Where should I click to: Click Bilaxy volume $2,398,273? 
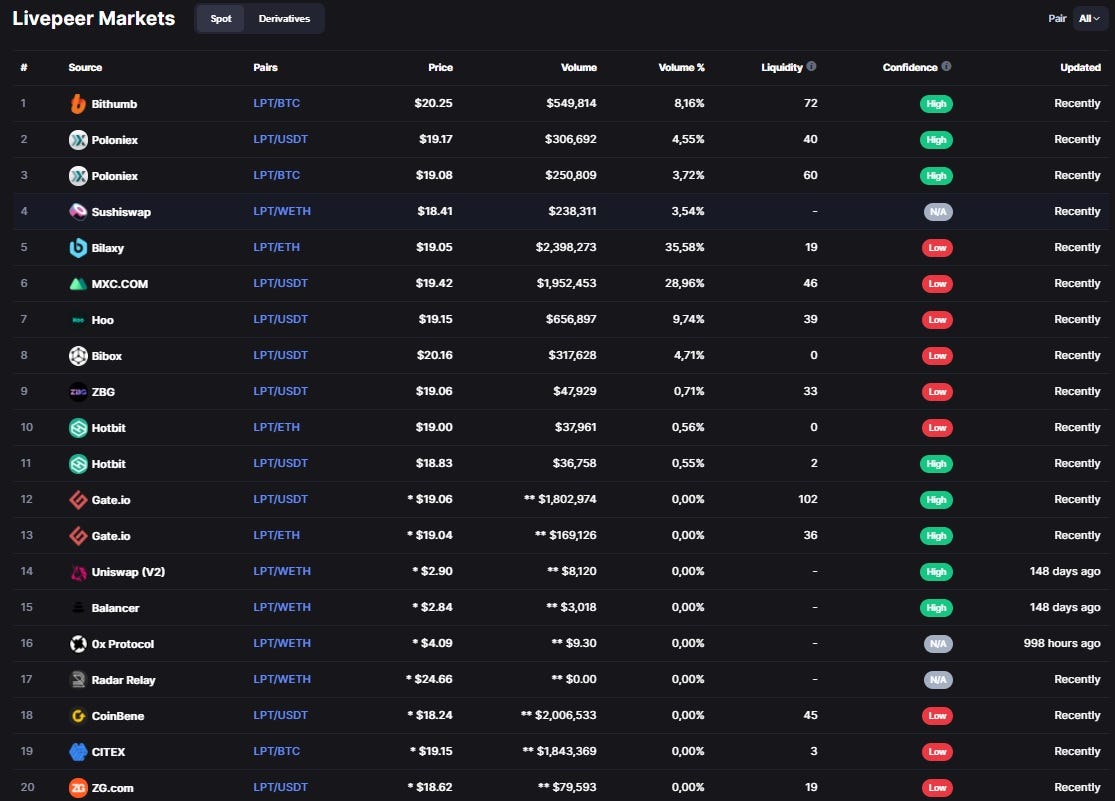pyautogui.click(x=566, y=248)
